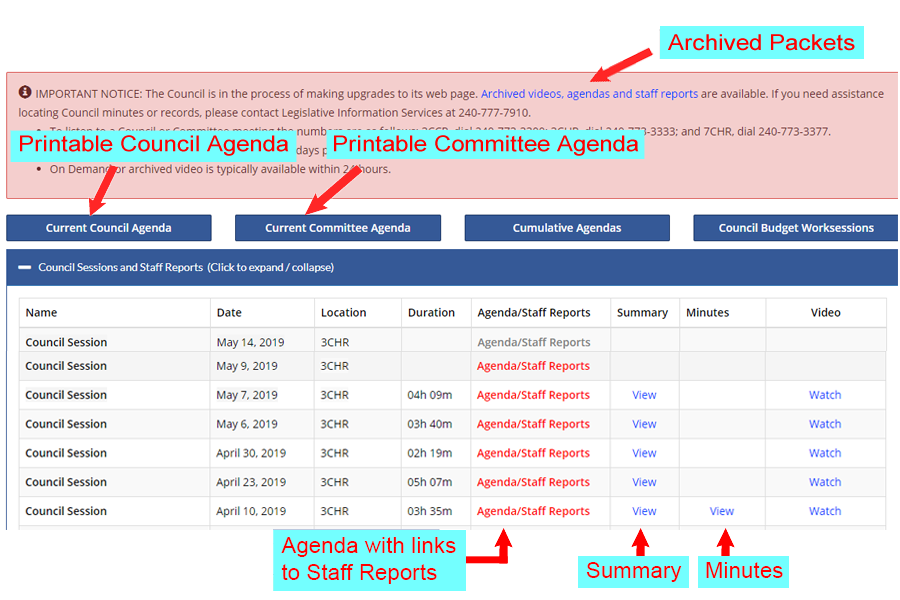This screenshot has height=600, width=900.
Task: Open Agenda/Staff Reports for May 14, 2019
Action: pos(533,342)
